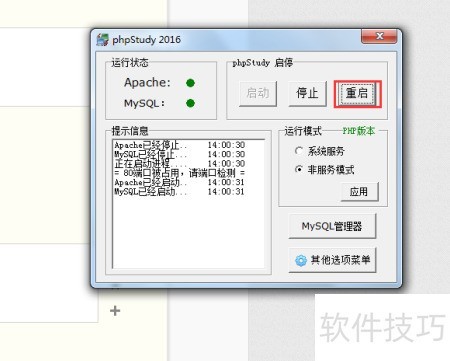The height and width of the screenshot is (361, 450).
Task: Click the green Apache status indicator
Action: [x=190, y=83]
